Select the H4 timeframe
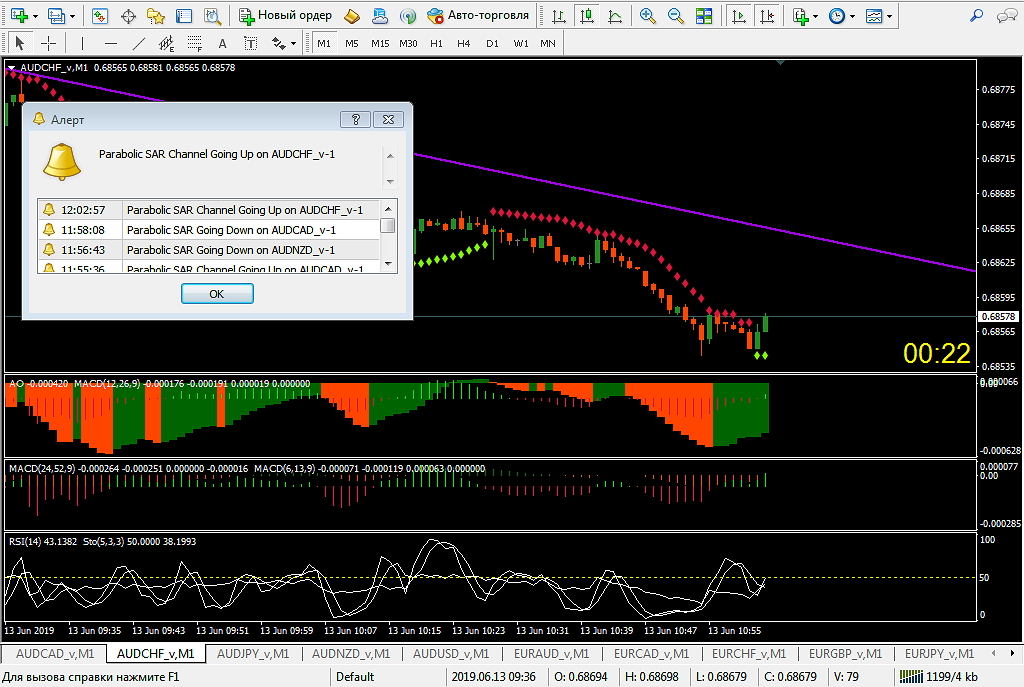 coord(464,44)
